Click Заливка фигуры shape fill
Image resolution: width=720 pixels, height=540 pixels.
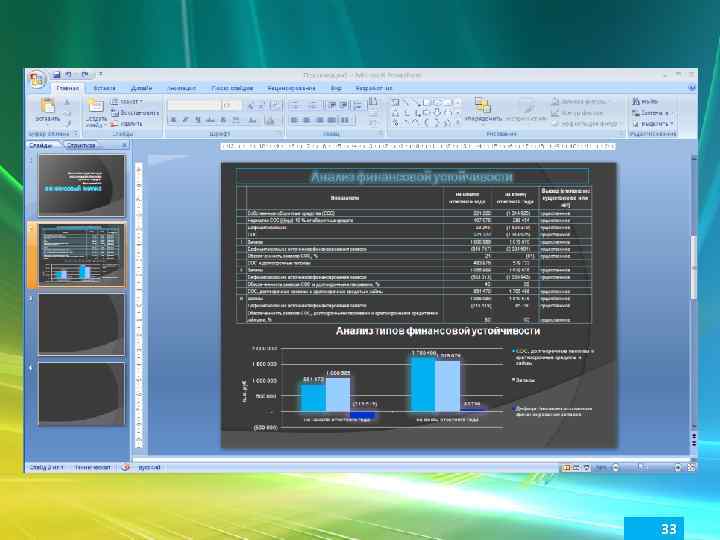pos(580,101)
